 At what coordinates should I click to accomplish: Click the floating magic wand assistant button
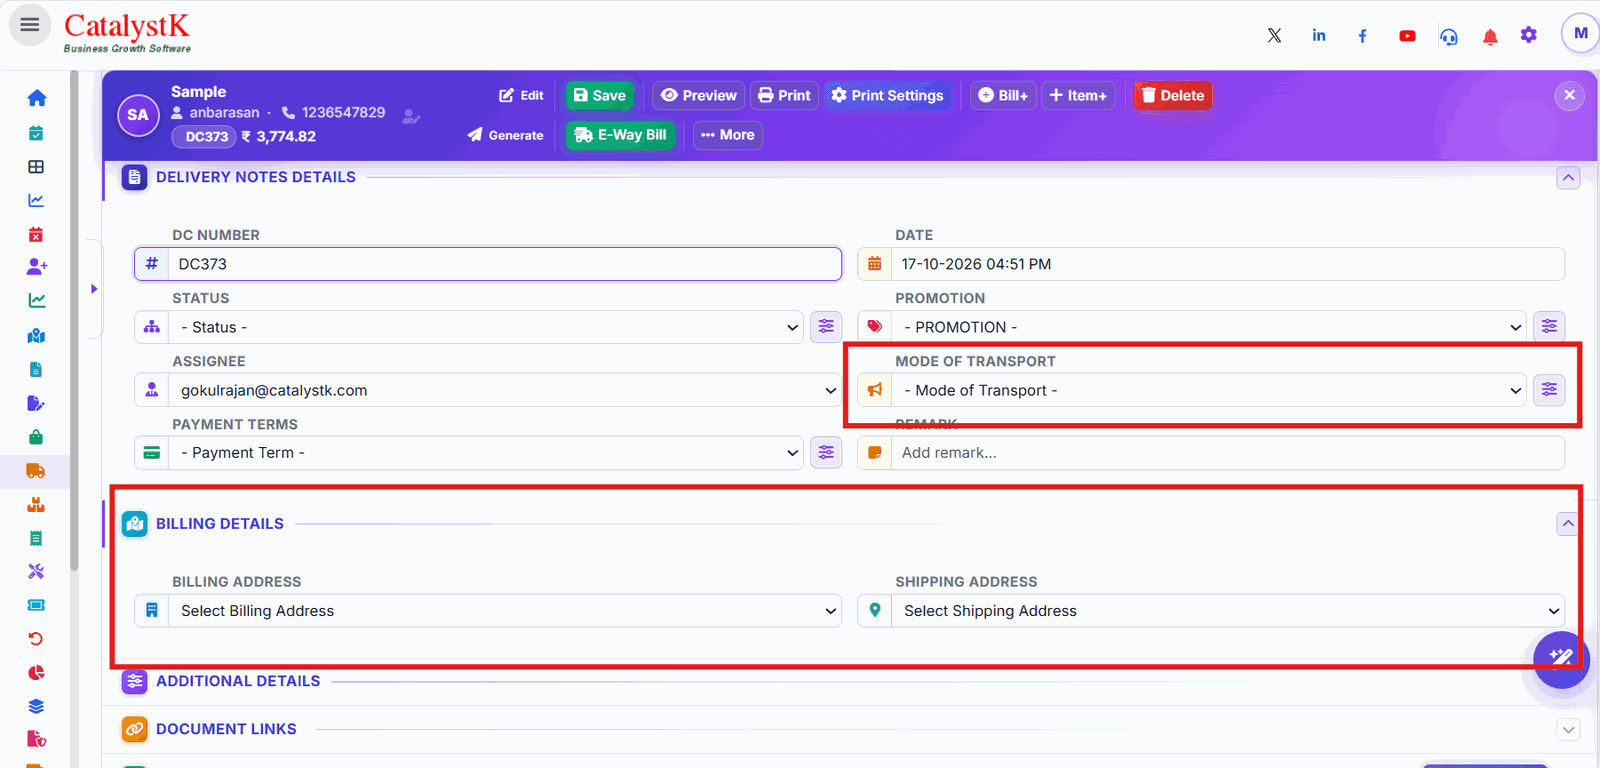tap(1561, 660)
